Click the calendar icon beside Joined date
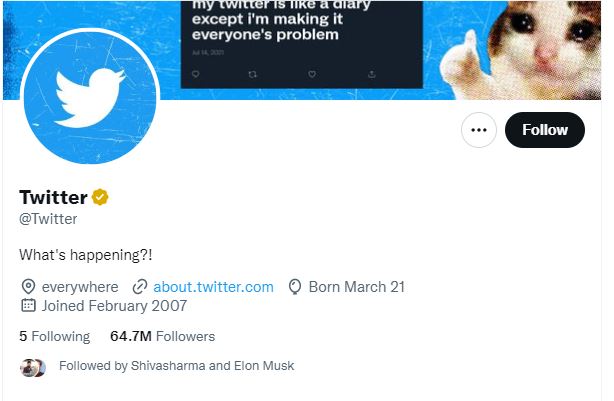614x401 pixels. 28,306
